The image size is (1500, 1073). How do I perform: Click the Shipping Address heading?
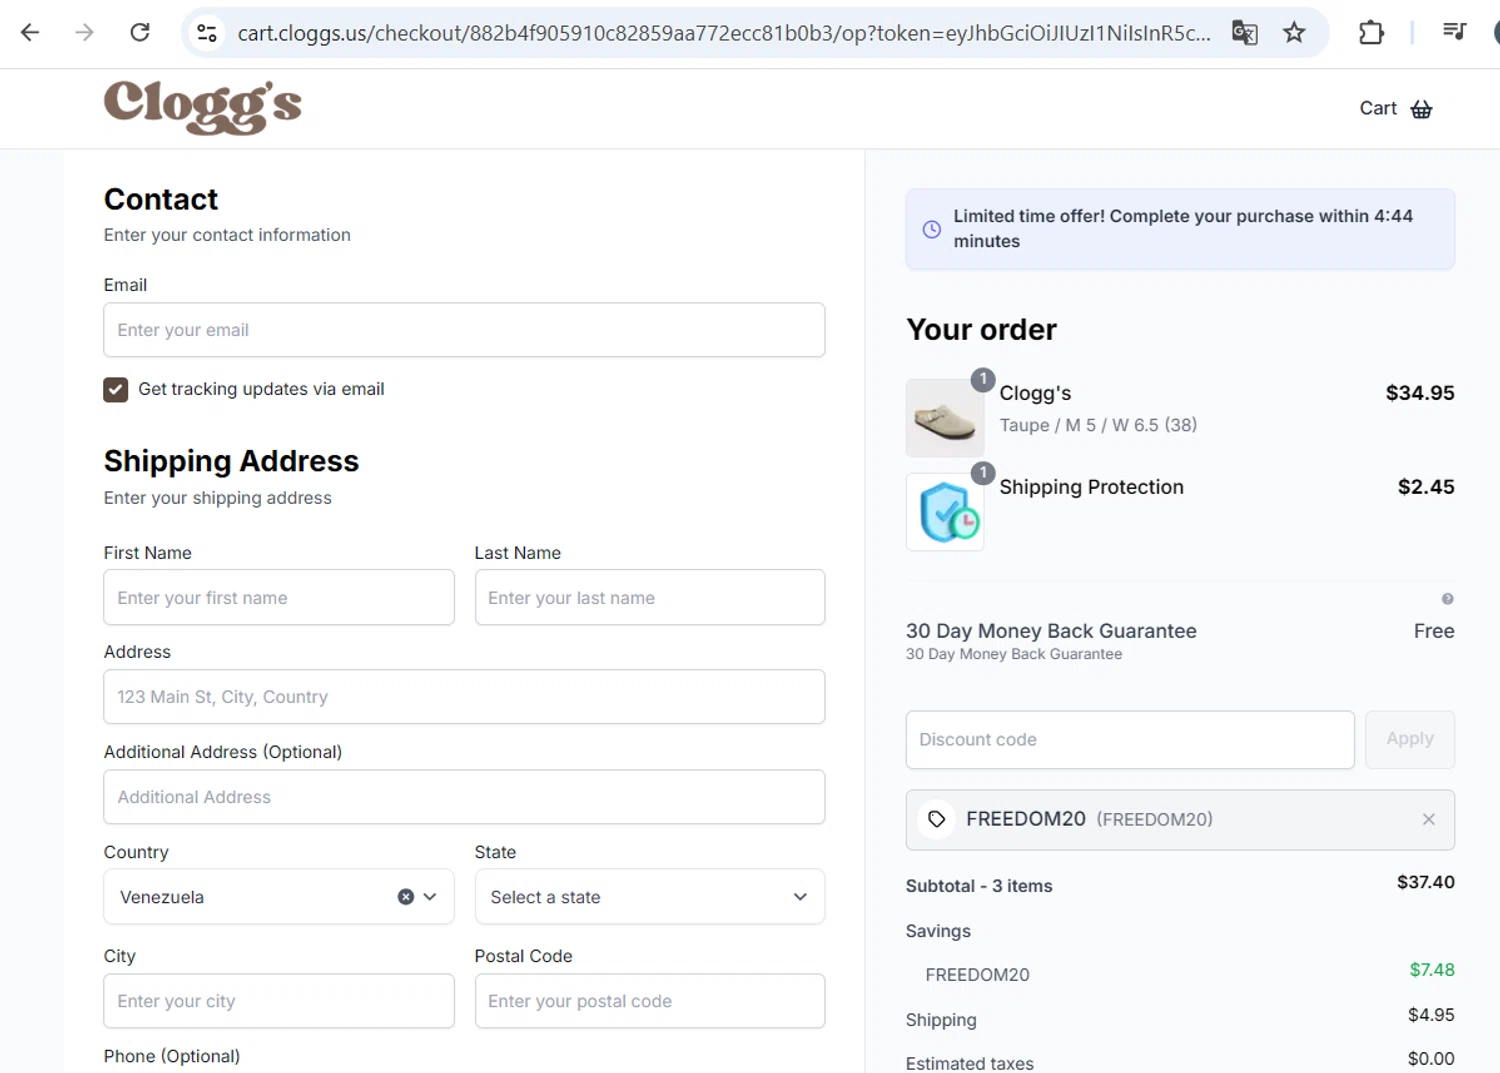point(231,461)
